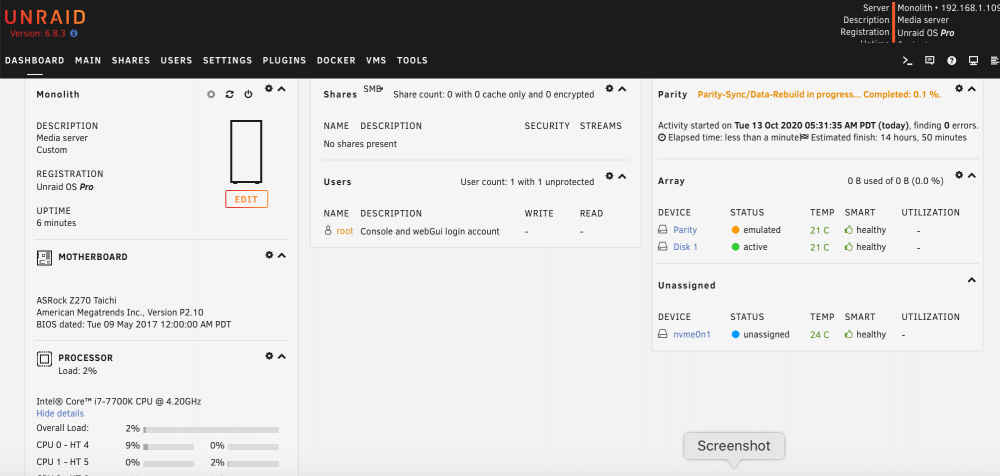
Task: Click the version info icon
Action: [74, 33]
